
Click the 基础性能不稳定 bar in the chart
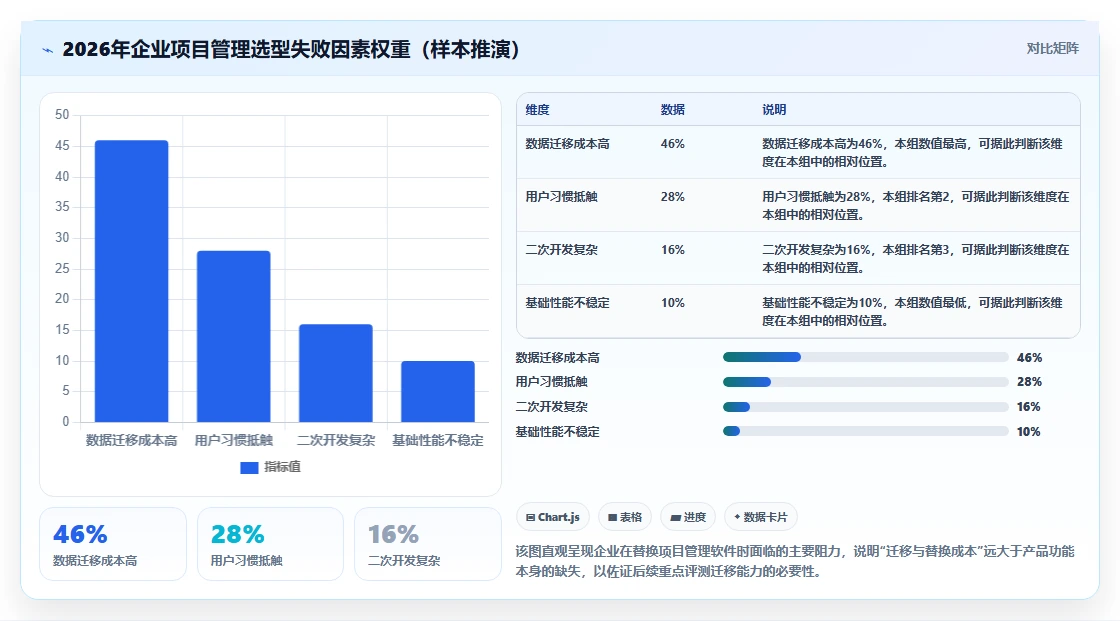coord(438,391)
